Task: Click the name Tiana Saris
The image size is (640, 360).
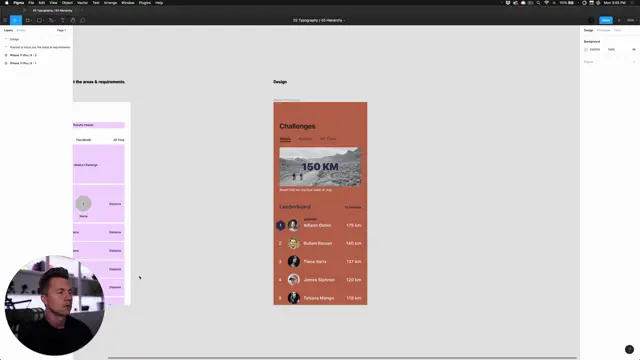Action: (315, 262)
